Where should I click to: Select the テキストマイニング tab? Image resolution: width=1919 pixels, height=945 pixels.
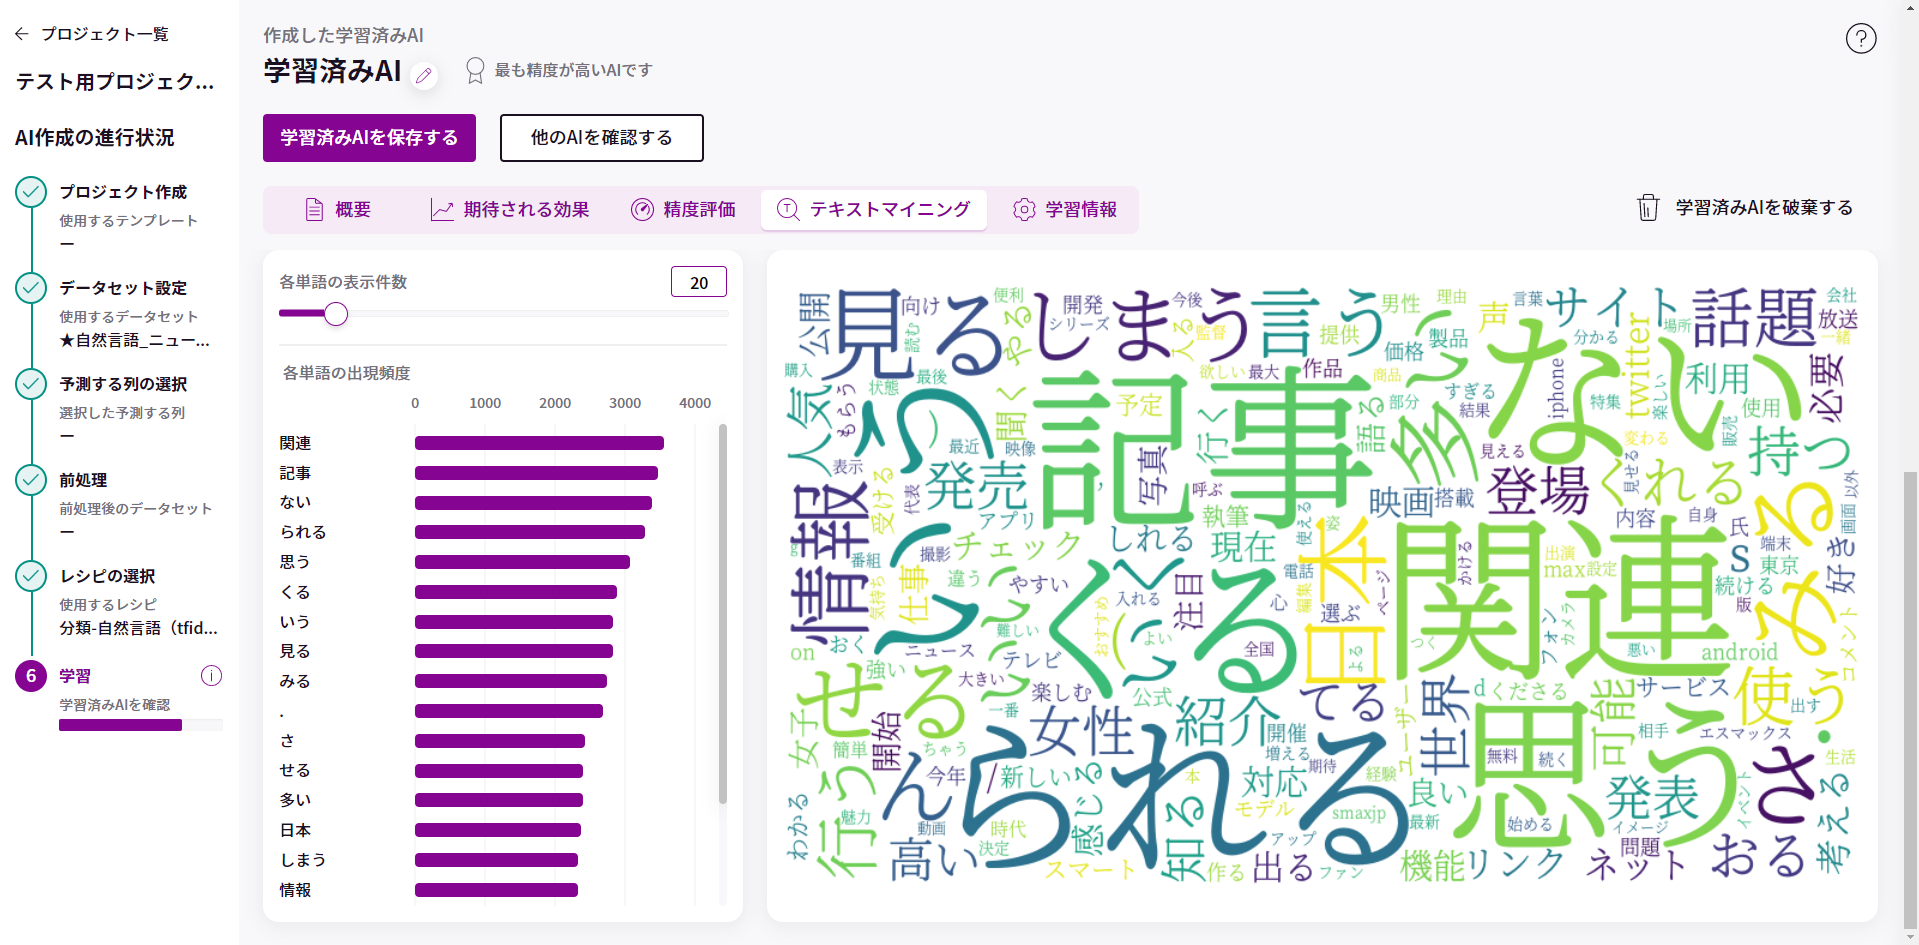pyautogui.click(x=874, y=210)
